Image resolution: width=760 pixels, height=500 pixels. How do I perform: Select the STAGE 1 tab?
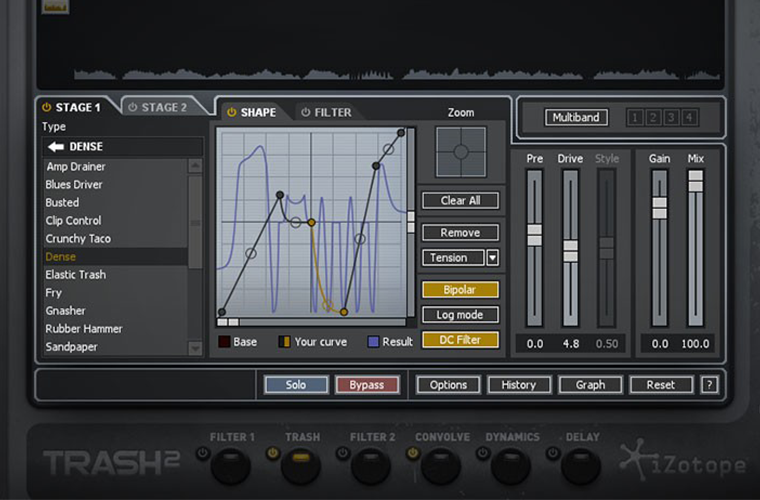pos(78,108)
